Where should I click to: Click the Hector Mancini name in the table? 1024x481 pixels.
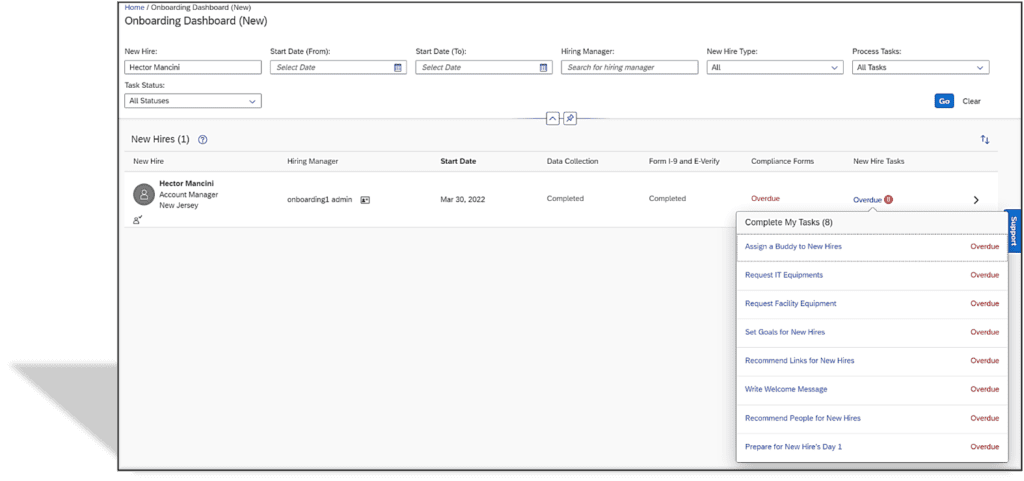[x=186, y=183]
